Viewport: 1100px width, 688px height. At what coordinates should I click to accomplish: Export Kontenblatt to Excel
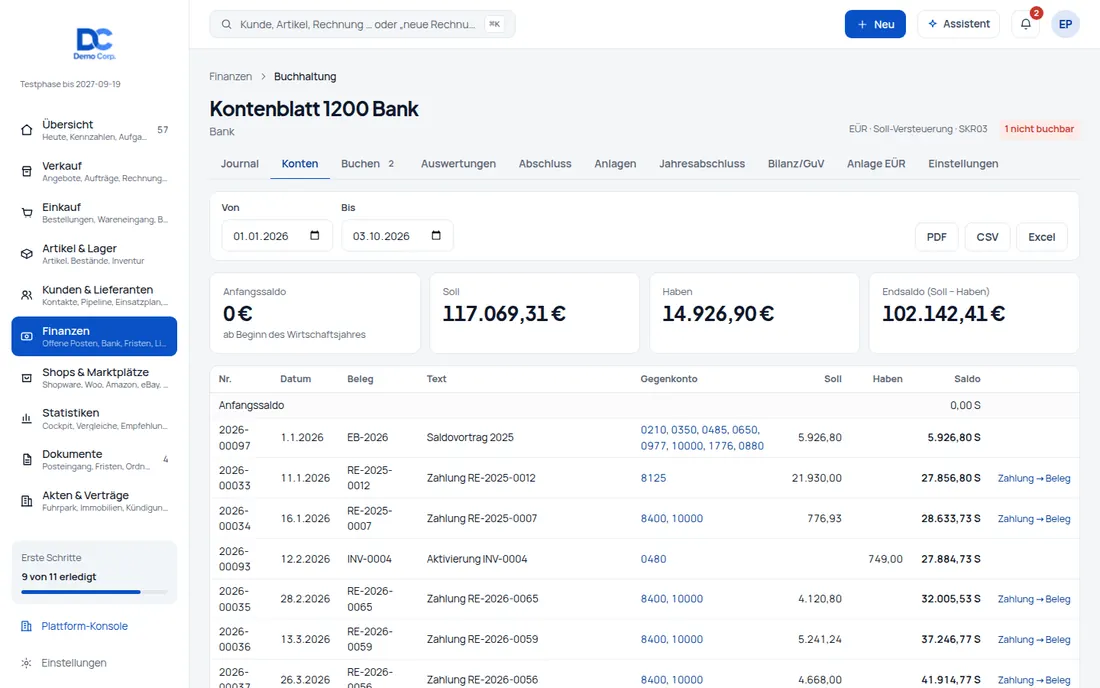click(1042, 237)
